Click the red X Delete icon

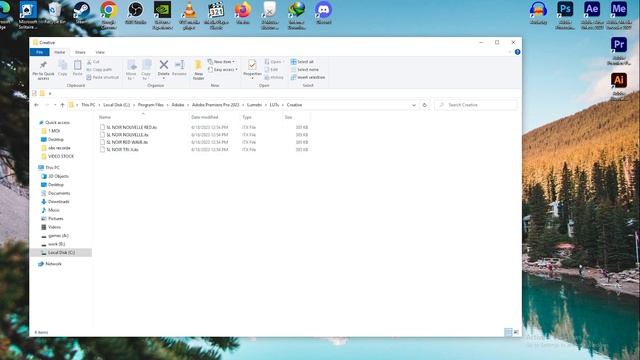pos(164,64)
